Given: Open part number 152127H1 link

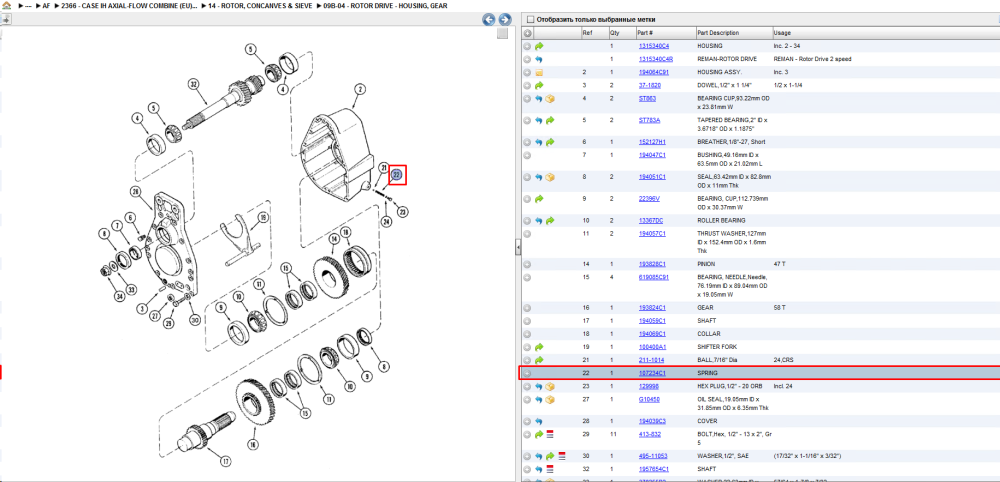Looking at the screenshot, I should (x=652, y=142).
